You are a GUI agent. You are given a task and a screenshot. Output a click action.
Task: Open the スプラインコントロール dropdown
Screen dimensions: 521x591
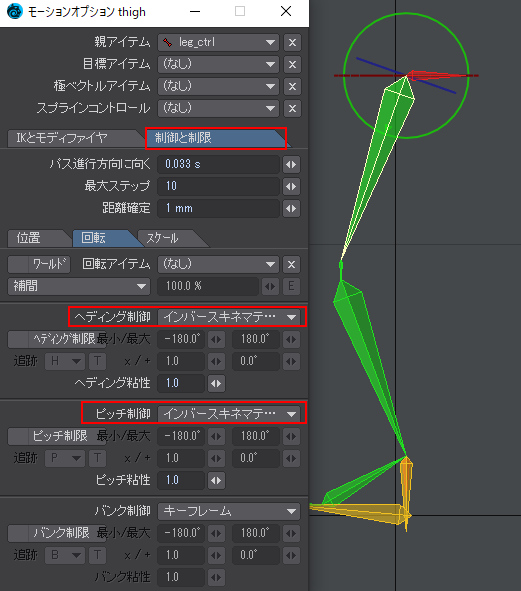tap(218, 109)
